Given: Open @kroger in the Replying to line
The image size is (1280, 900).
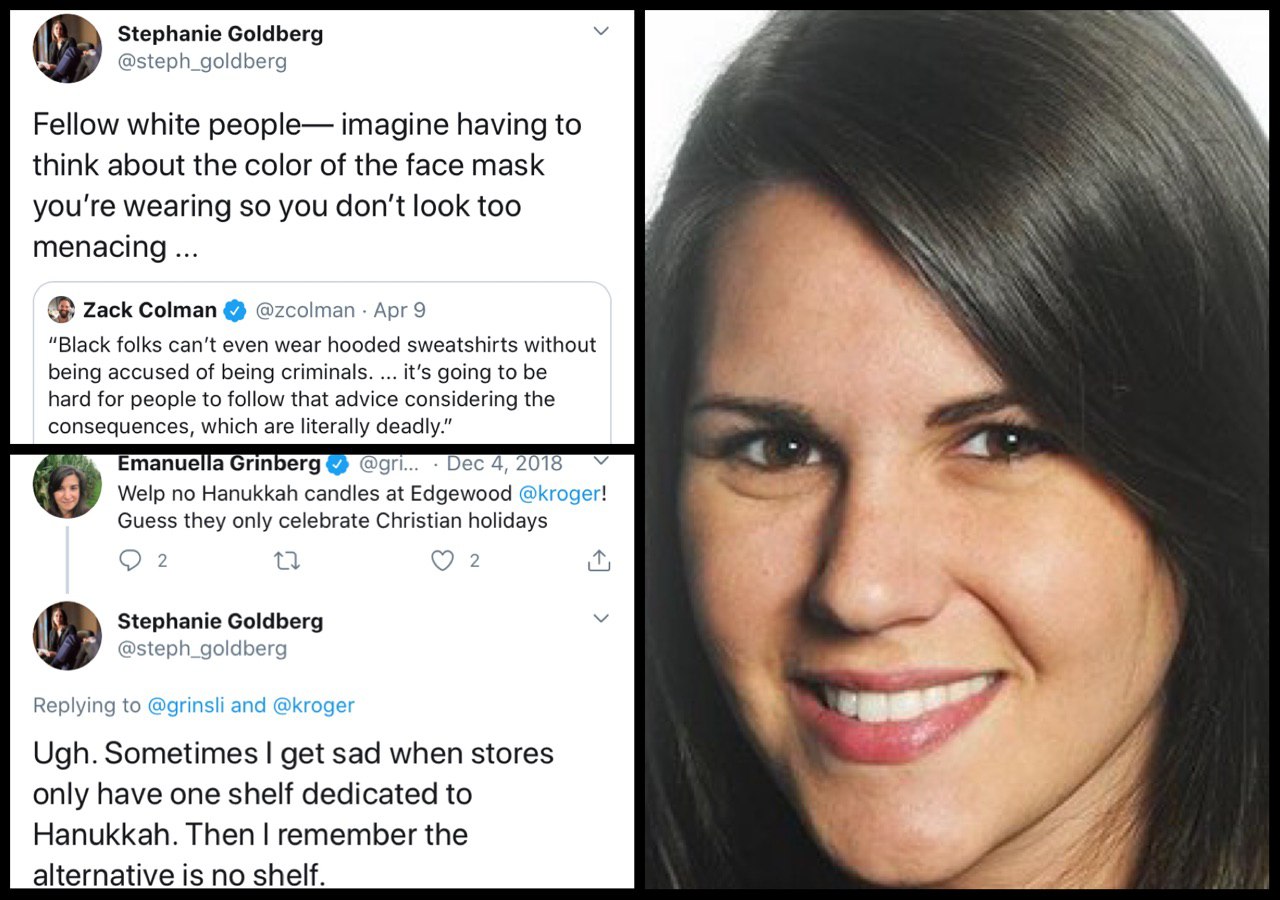Looking at the screenshot, I should tap(314, 705).
